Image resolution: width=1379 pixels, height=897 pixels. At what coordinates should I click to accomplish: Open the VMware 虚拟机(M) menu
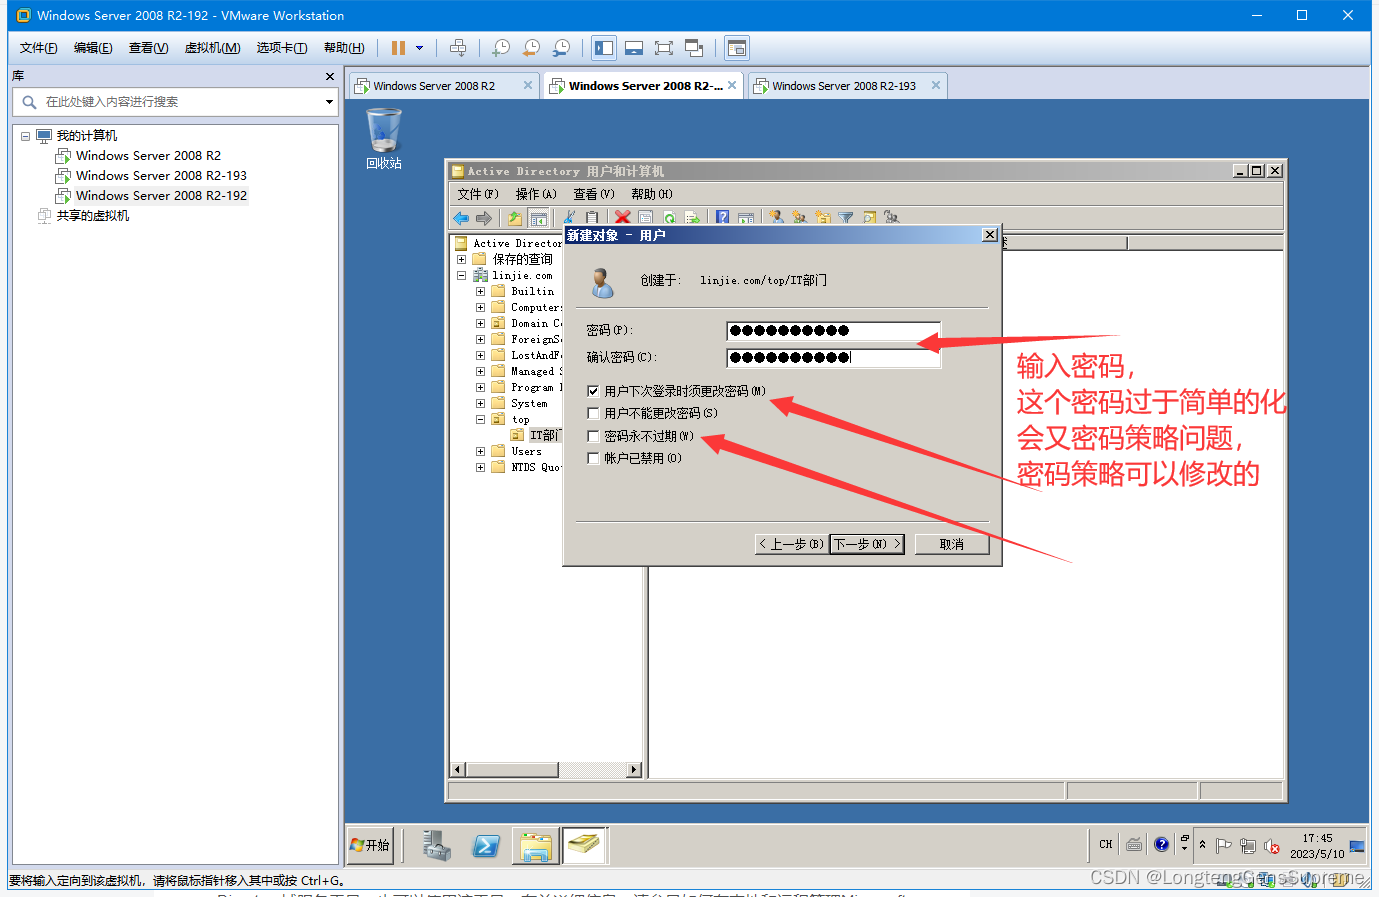pyautogui.click(x=212, y=48)
